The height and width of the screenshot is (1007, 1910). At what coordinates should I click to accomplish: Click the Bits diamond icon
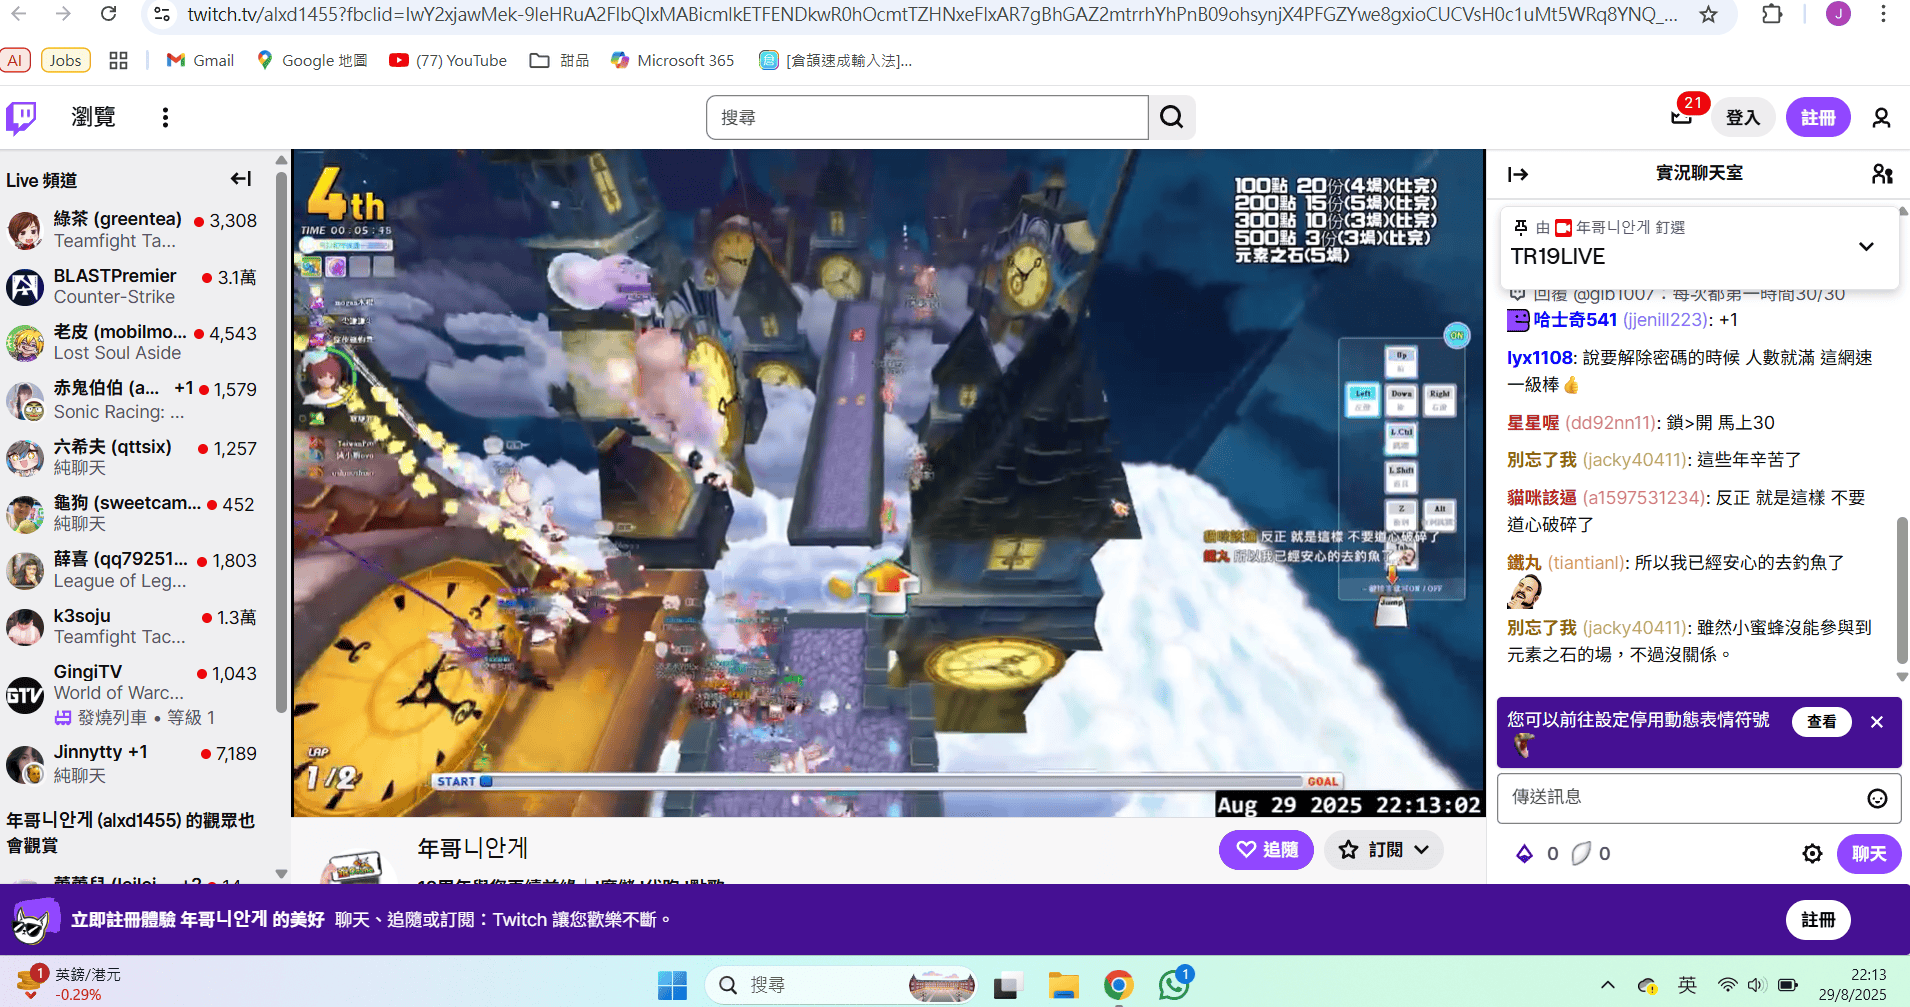[1525, 853]
